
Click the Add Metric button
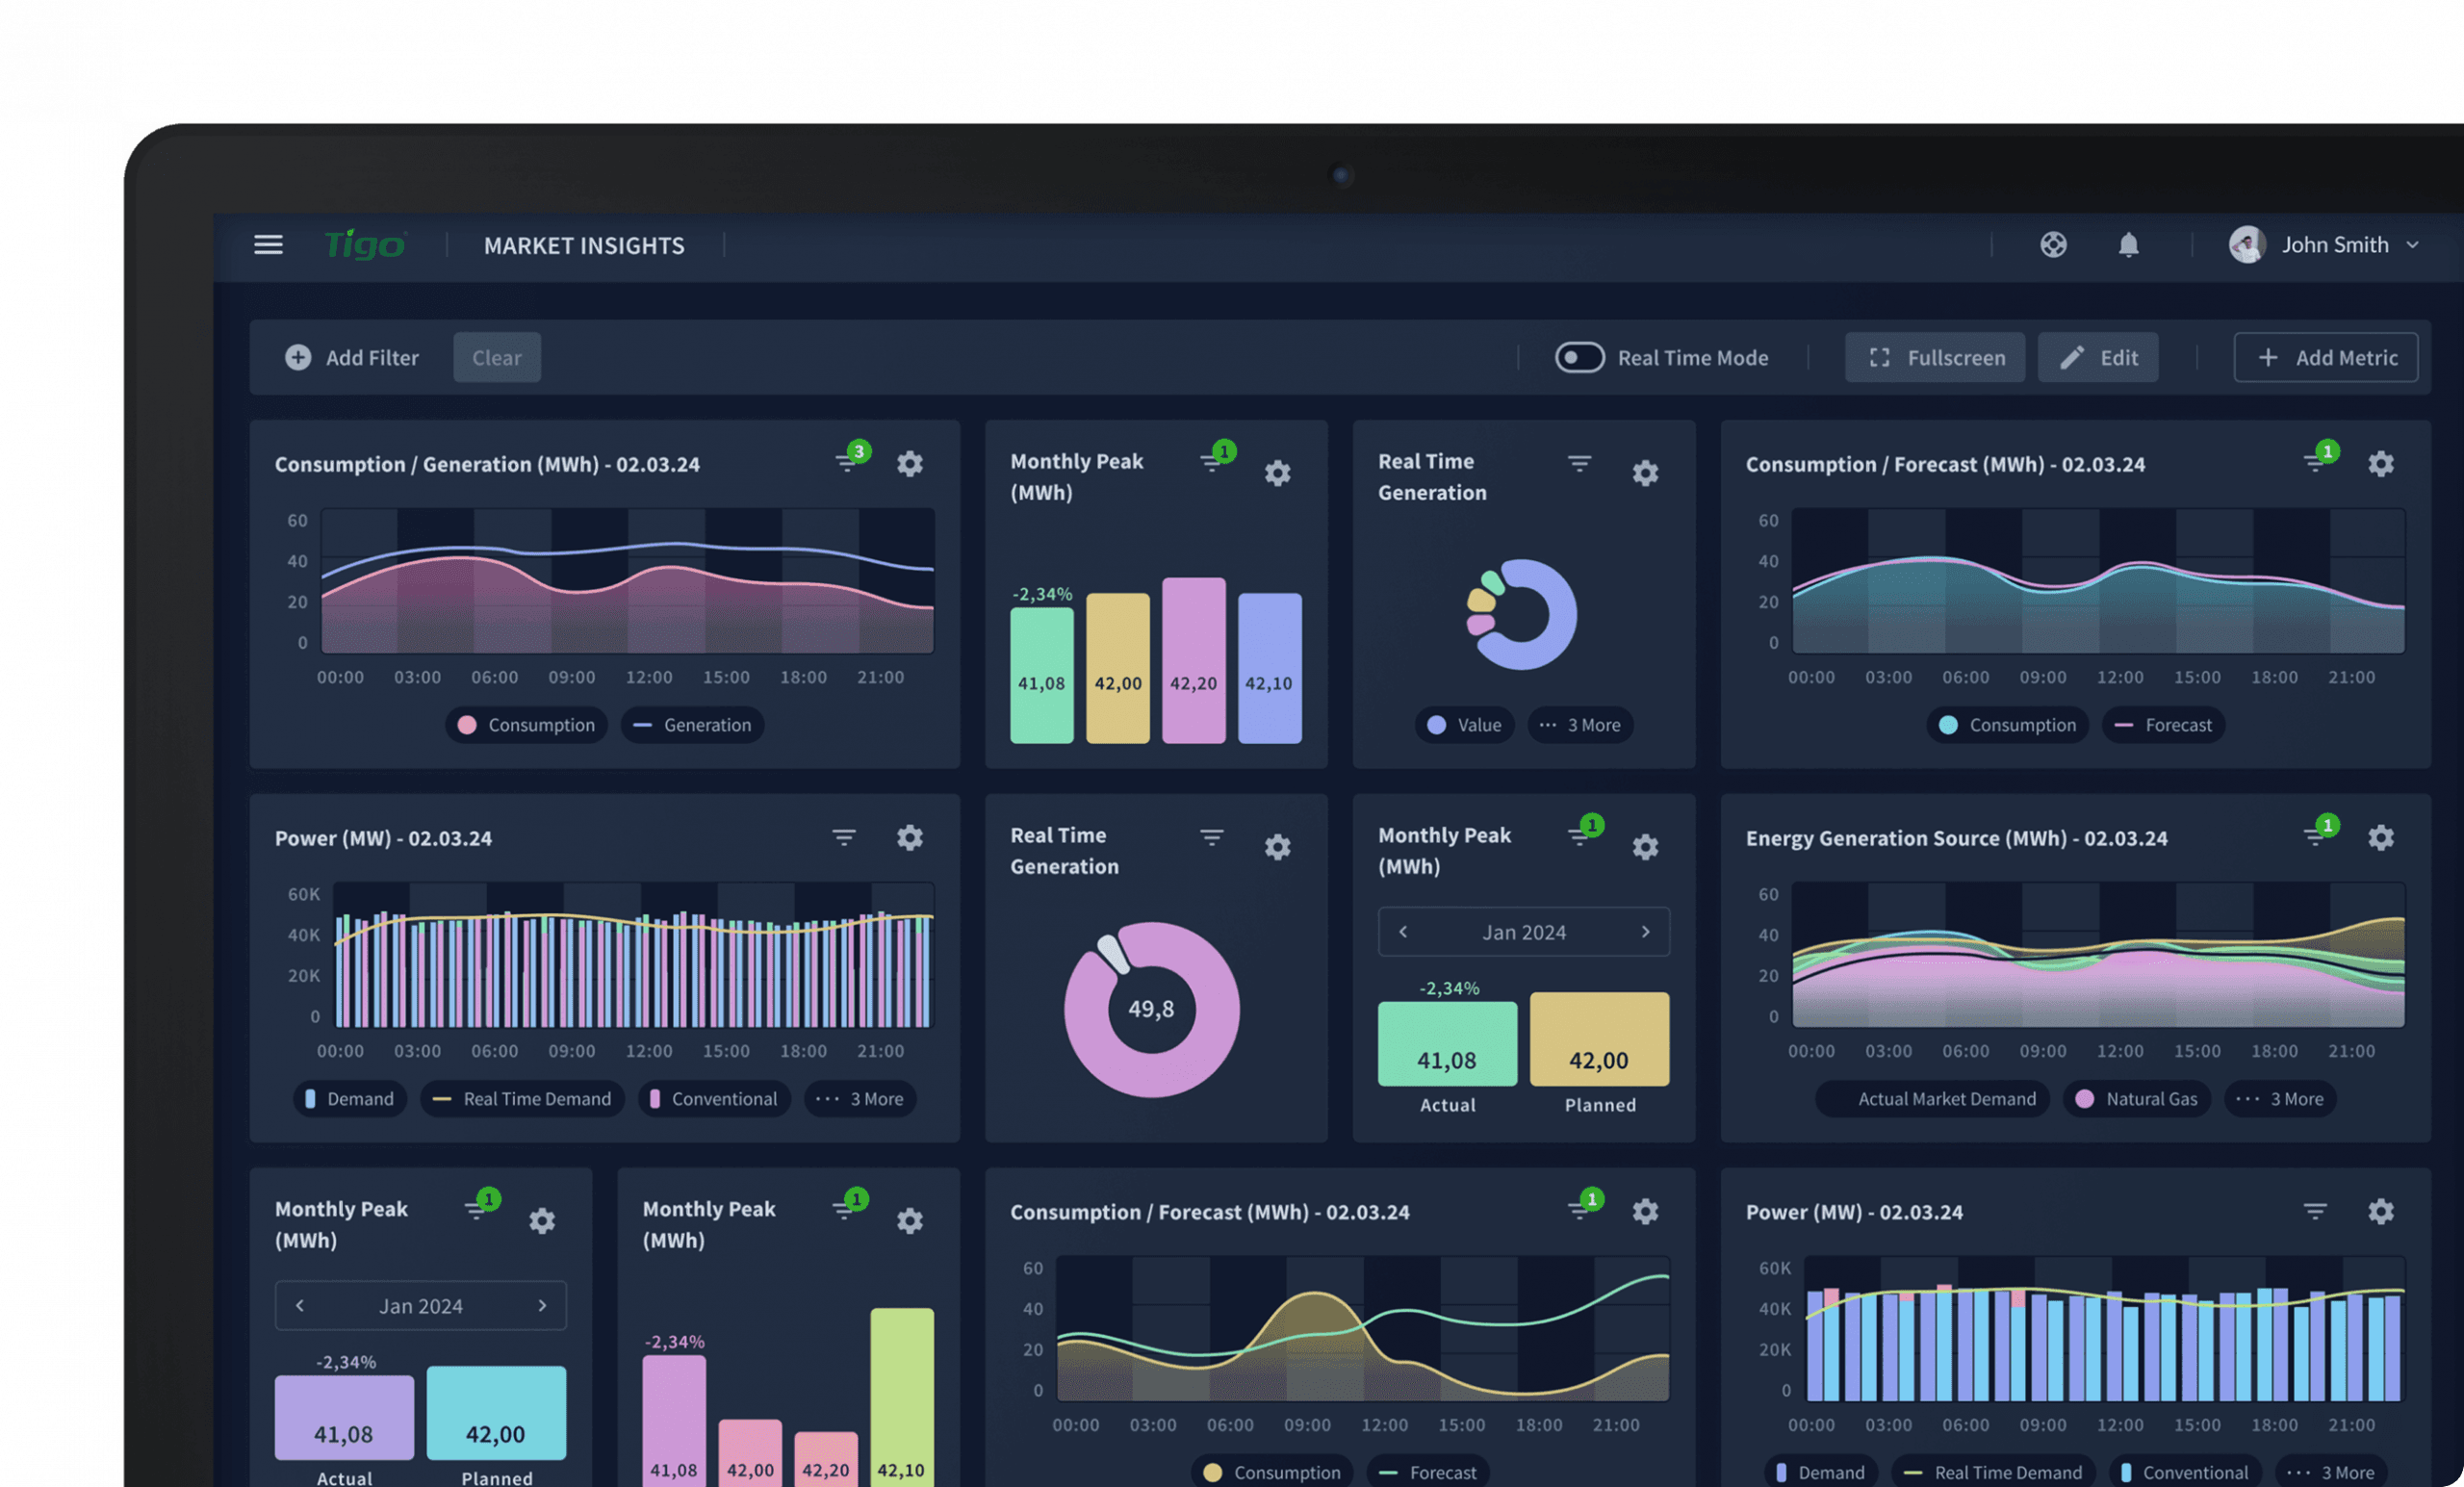[2325, 358]
